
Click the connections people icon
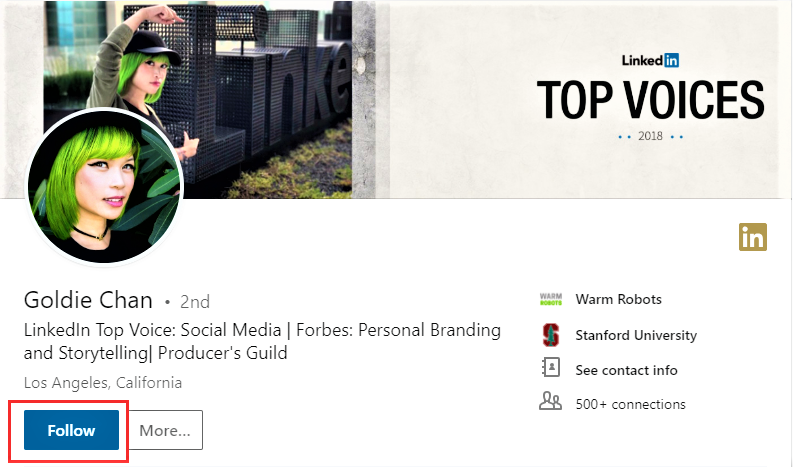click(x=550, y=401)
